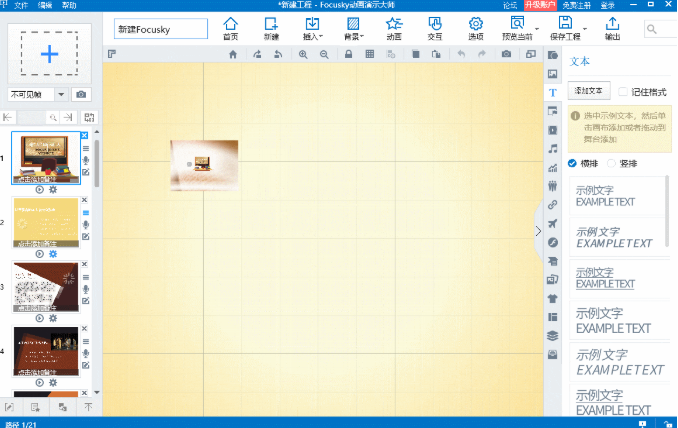Open the 文件 menu
This screenshot has width=678, height=428.
[x=21, y=5]
